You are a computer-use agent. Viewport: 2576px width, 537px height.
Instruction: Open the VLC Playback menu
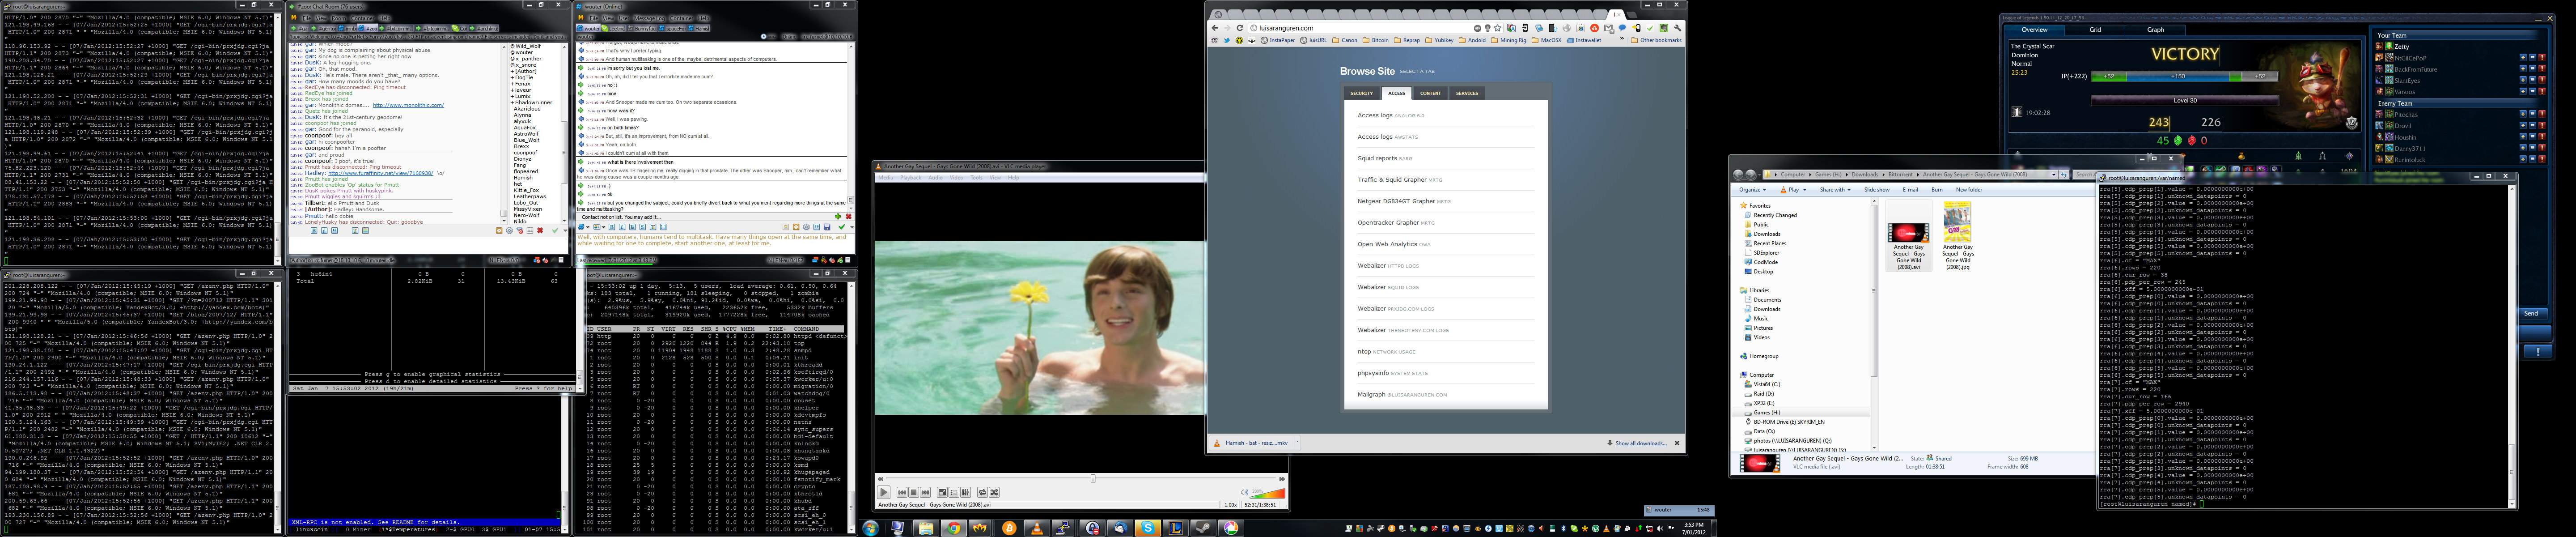click(x=911, y=178)
